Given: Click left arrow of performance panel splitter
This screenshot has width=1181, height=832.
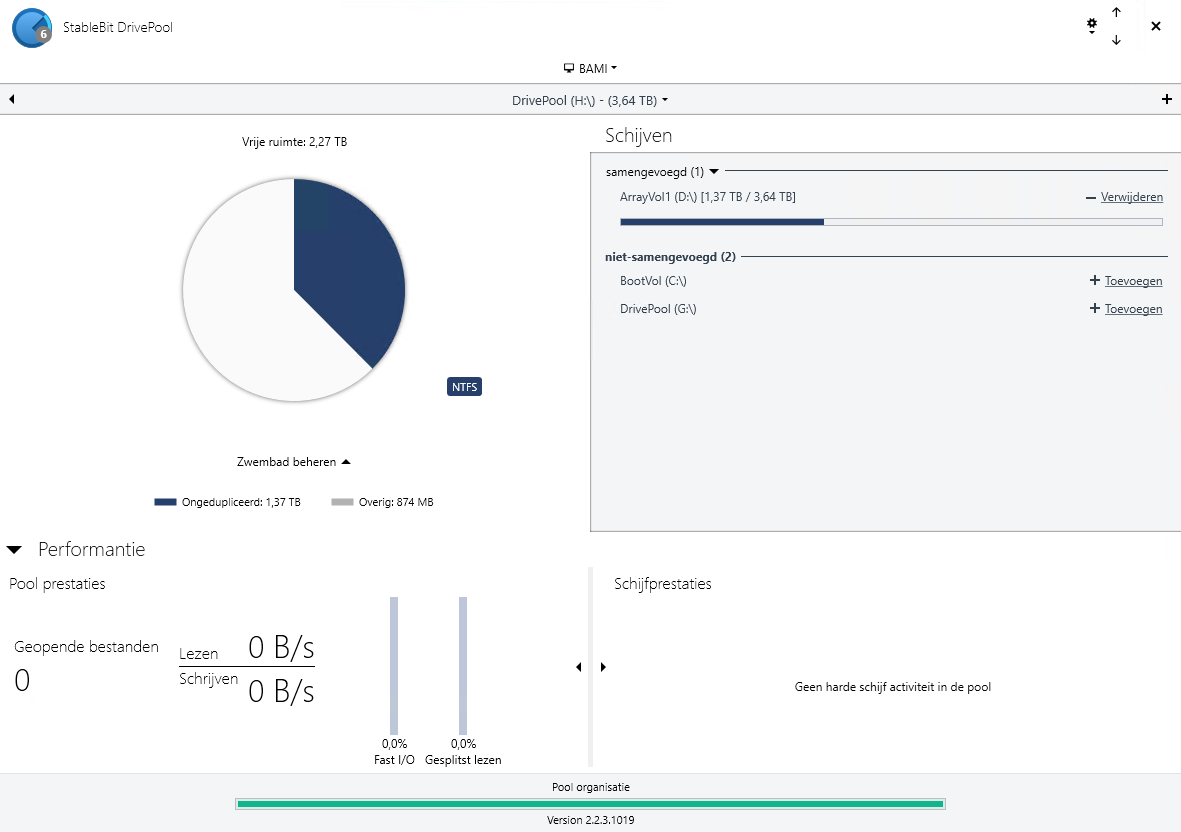Looking at the screenshot, I should (x=578, y=667).
